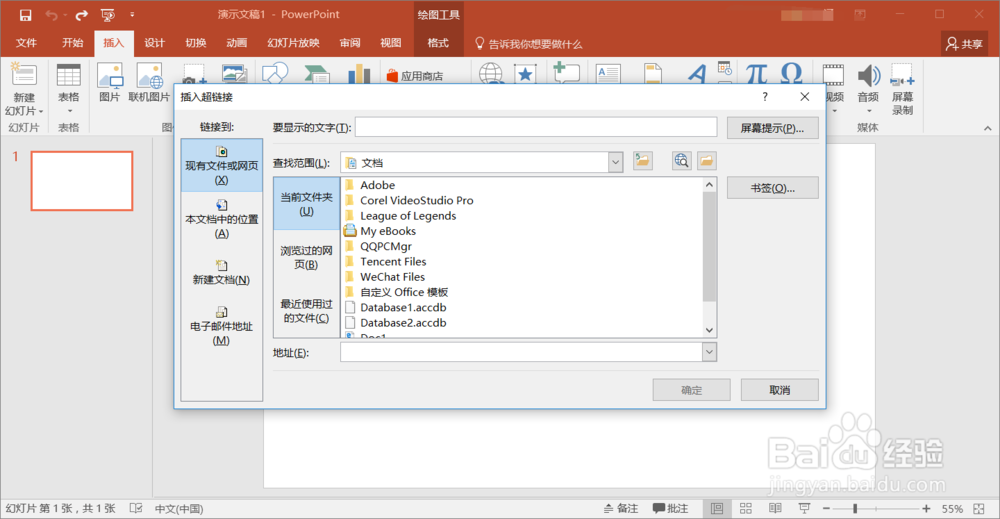1000x519 pixels.
Task: Select Recent Files (最近使用过的文件) option
Action: pos(307,311)
